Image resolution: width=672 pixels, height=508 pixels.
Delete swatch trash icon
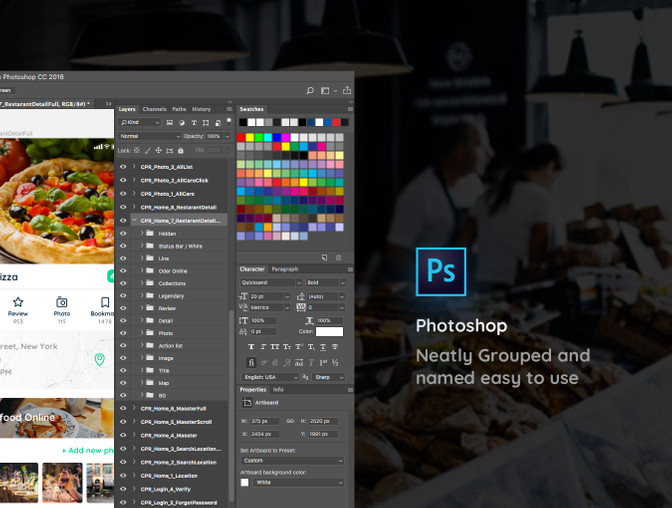[339, 258]
